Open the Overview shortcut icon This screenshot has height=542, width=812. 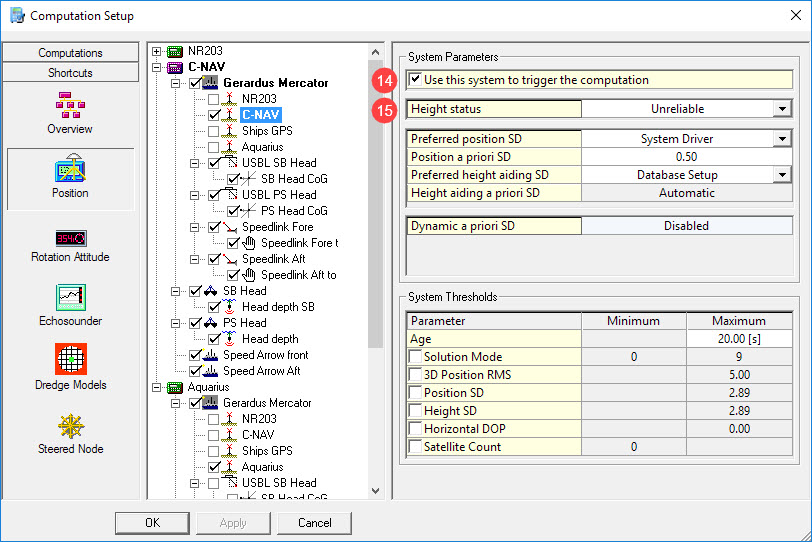click(70, 104)
